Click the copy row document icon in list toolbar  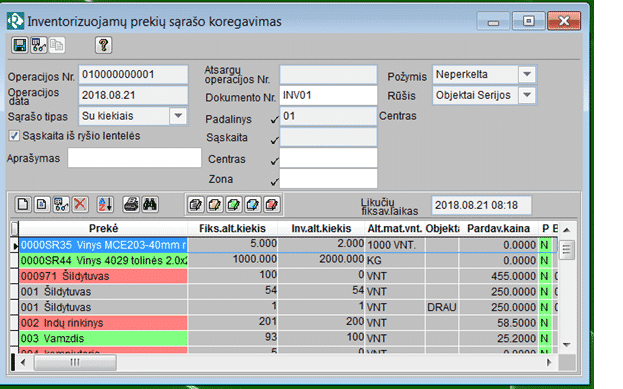point(41,205)
